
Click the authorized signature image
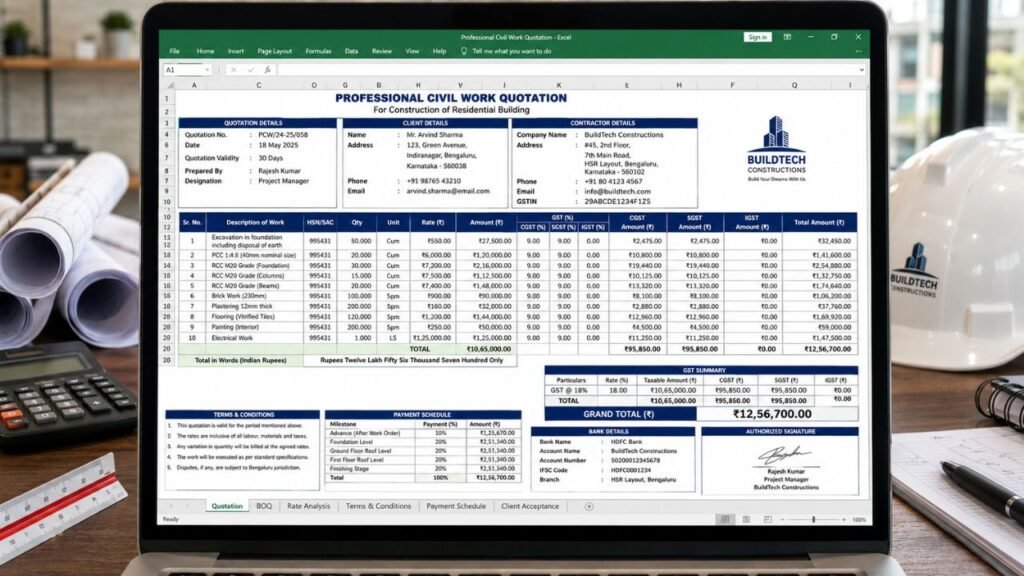[x=784, y=455]
